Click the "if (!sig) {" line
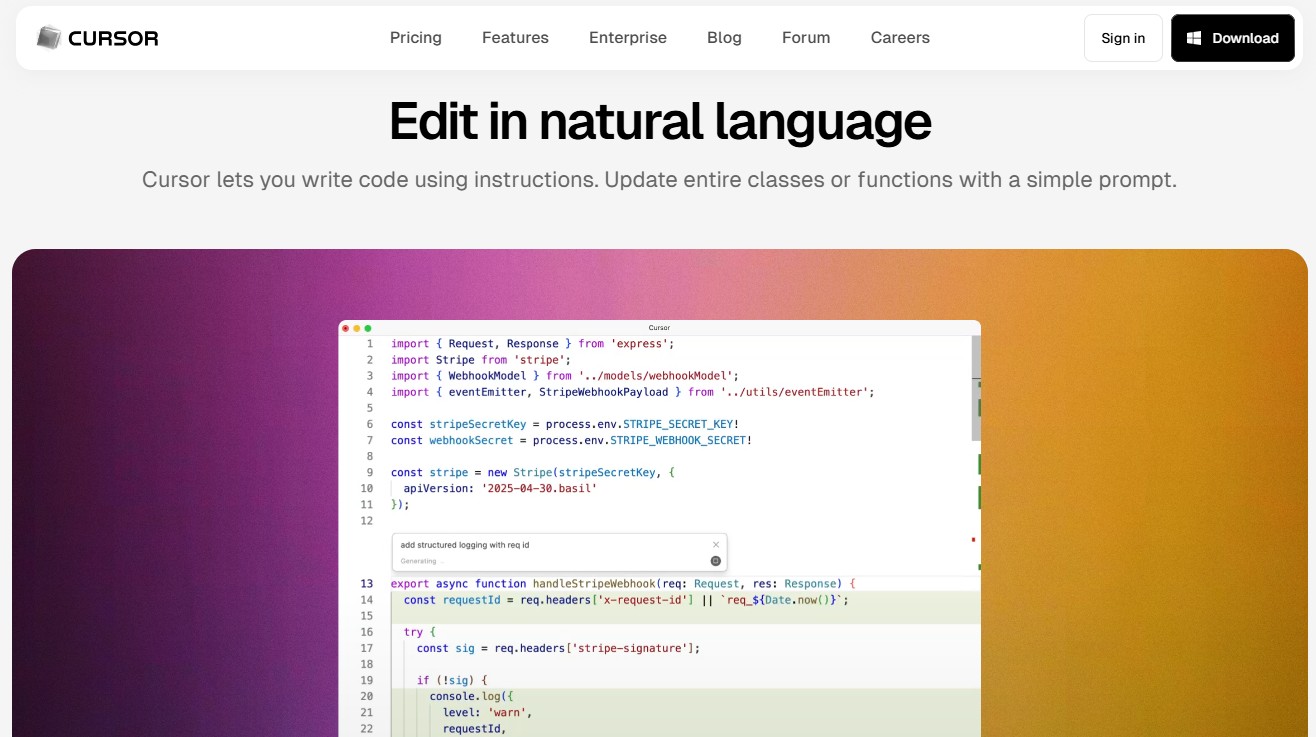Screen dimensions: 1316x737 pos(452,680)
